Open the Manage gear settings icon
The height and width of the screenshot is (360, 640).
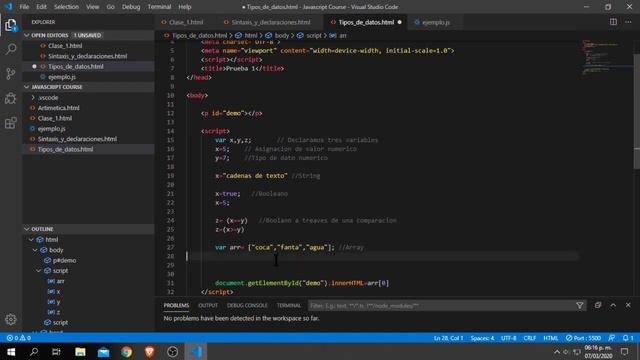11,319
